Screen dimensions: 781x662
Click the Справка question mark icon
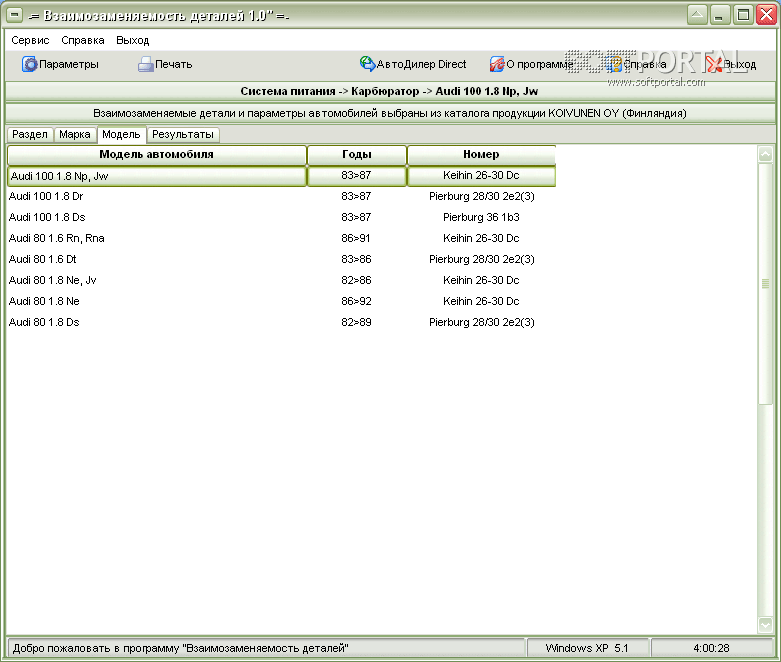(616, 64)
